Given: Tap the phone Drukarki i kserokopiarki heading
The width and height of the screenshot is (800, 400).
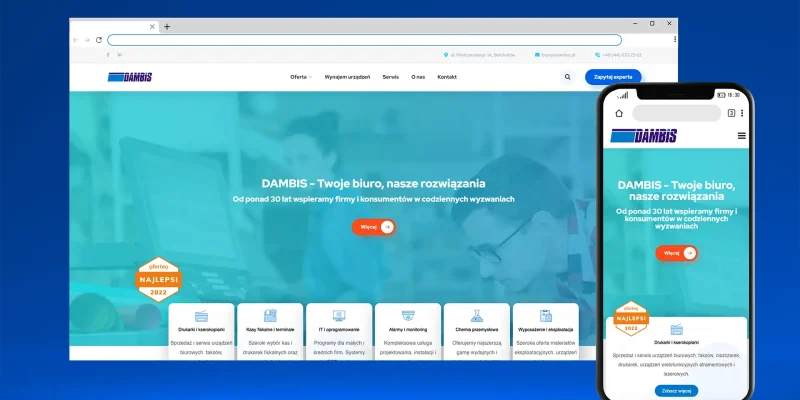Looking at the screenshot, I should coord(677,342).
